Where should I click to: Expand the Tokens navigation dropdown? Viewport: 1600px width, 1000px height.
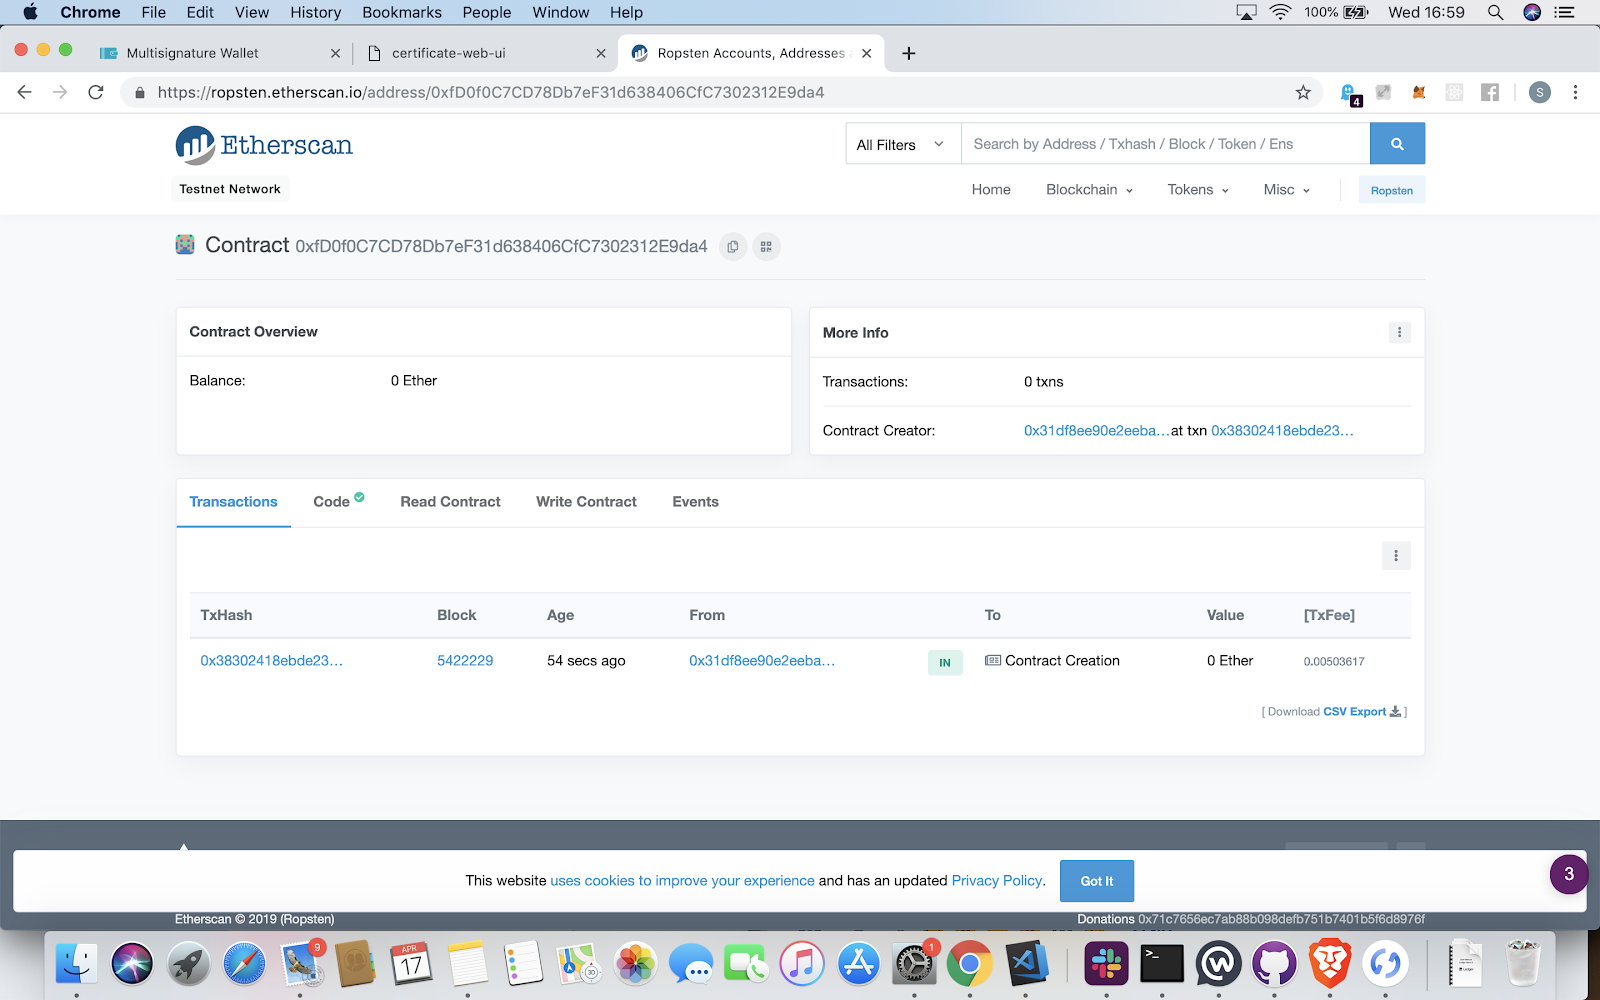[x=1197, y=190]
